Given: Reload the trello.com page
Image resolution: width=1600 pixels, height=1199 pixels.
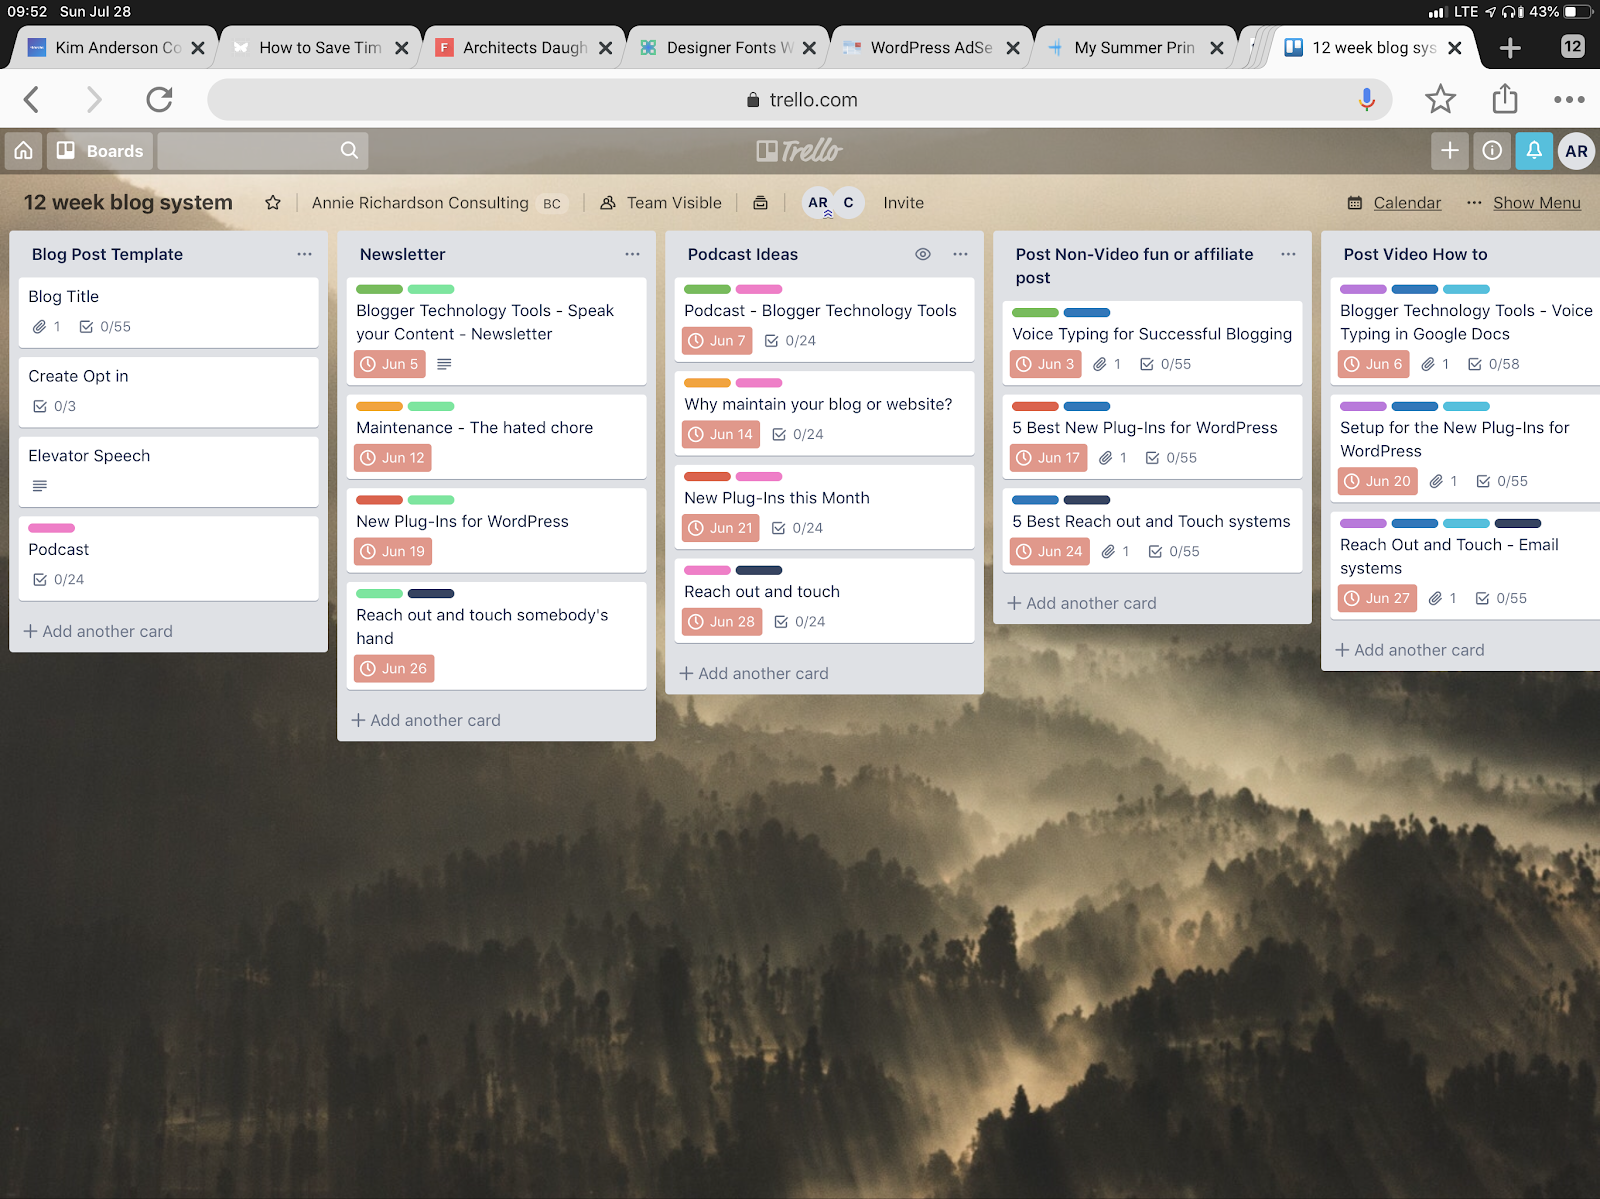Looking at the screenshot, I should (159, 99).
